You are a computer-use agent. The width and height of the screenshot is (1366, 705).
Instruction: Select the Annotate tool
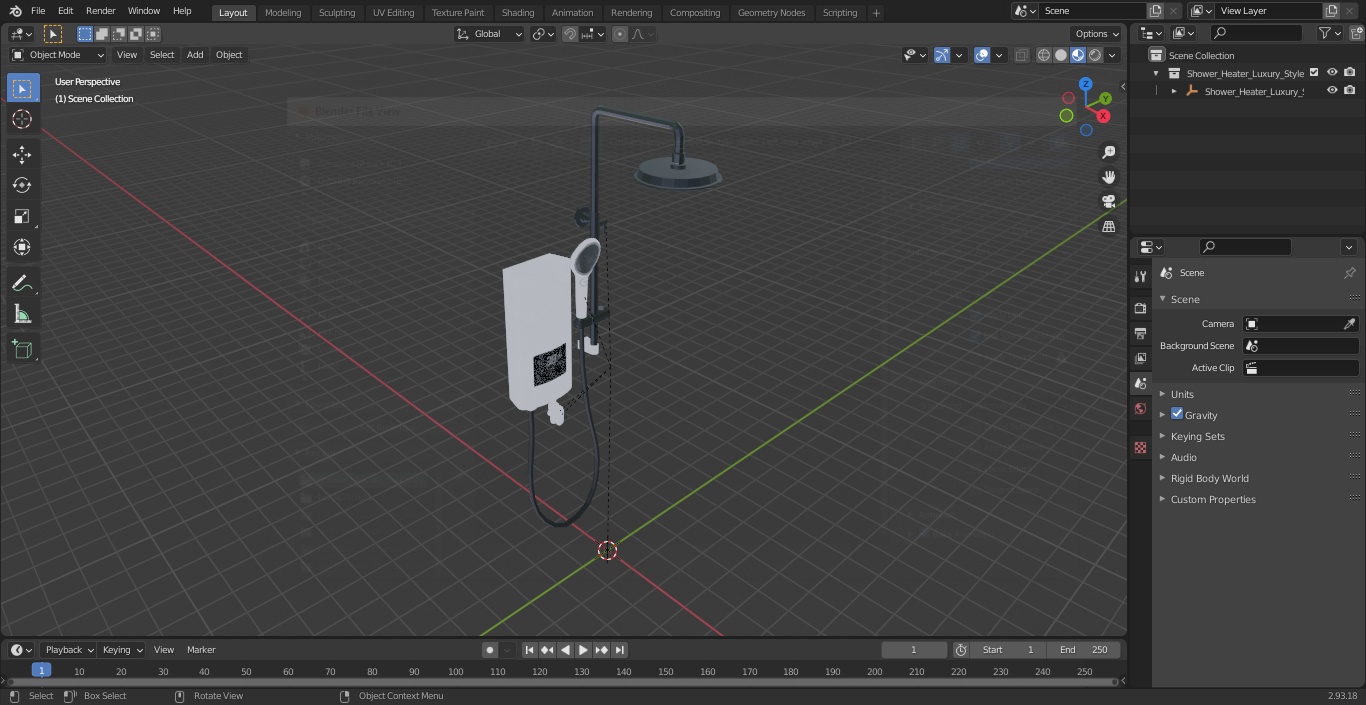point(22,283)
